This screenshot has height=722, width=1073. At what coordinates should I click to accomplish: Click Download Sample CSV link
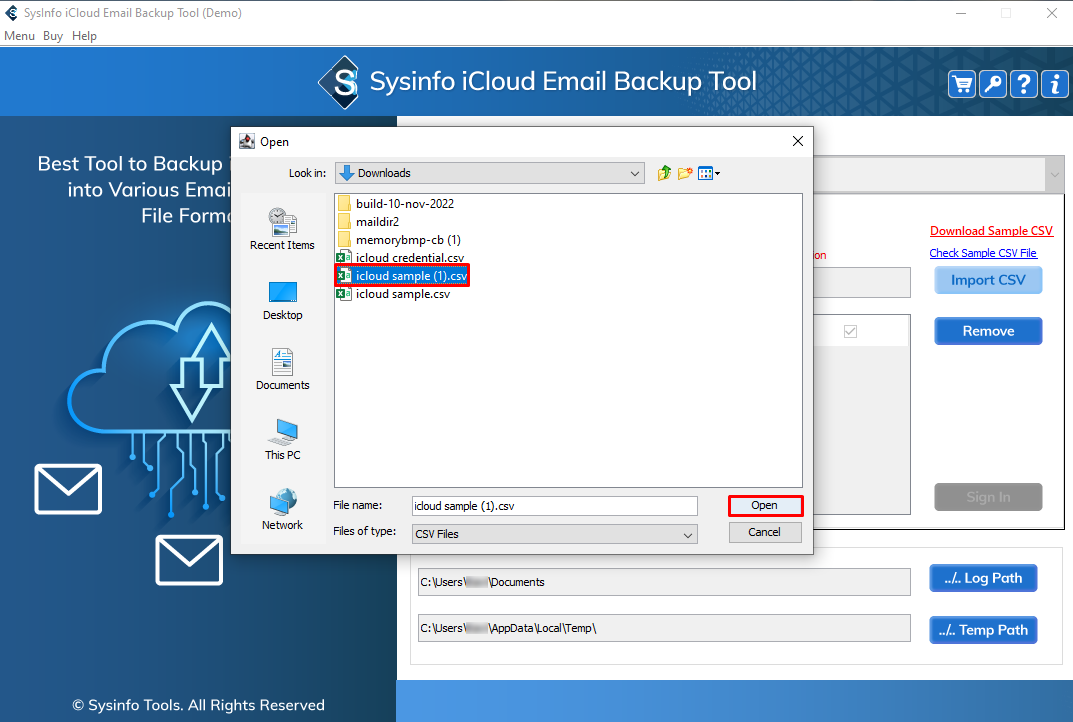click(x=991, y=231)
